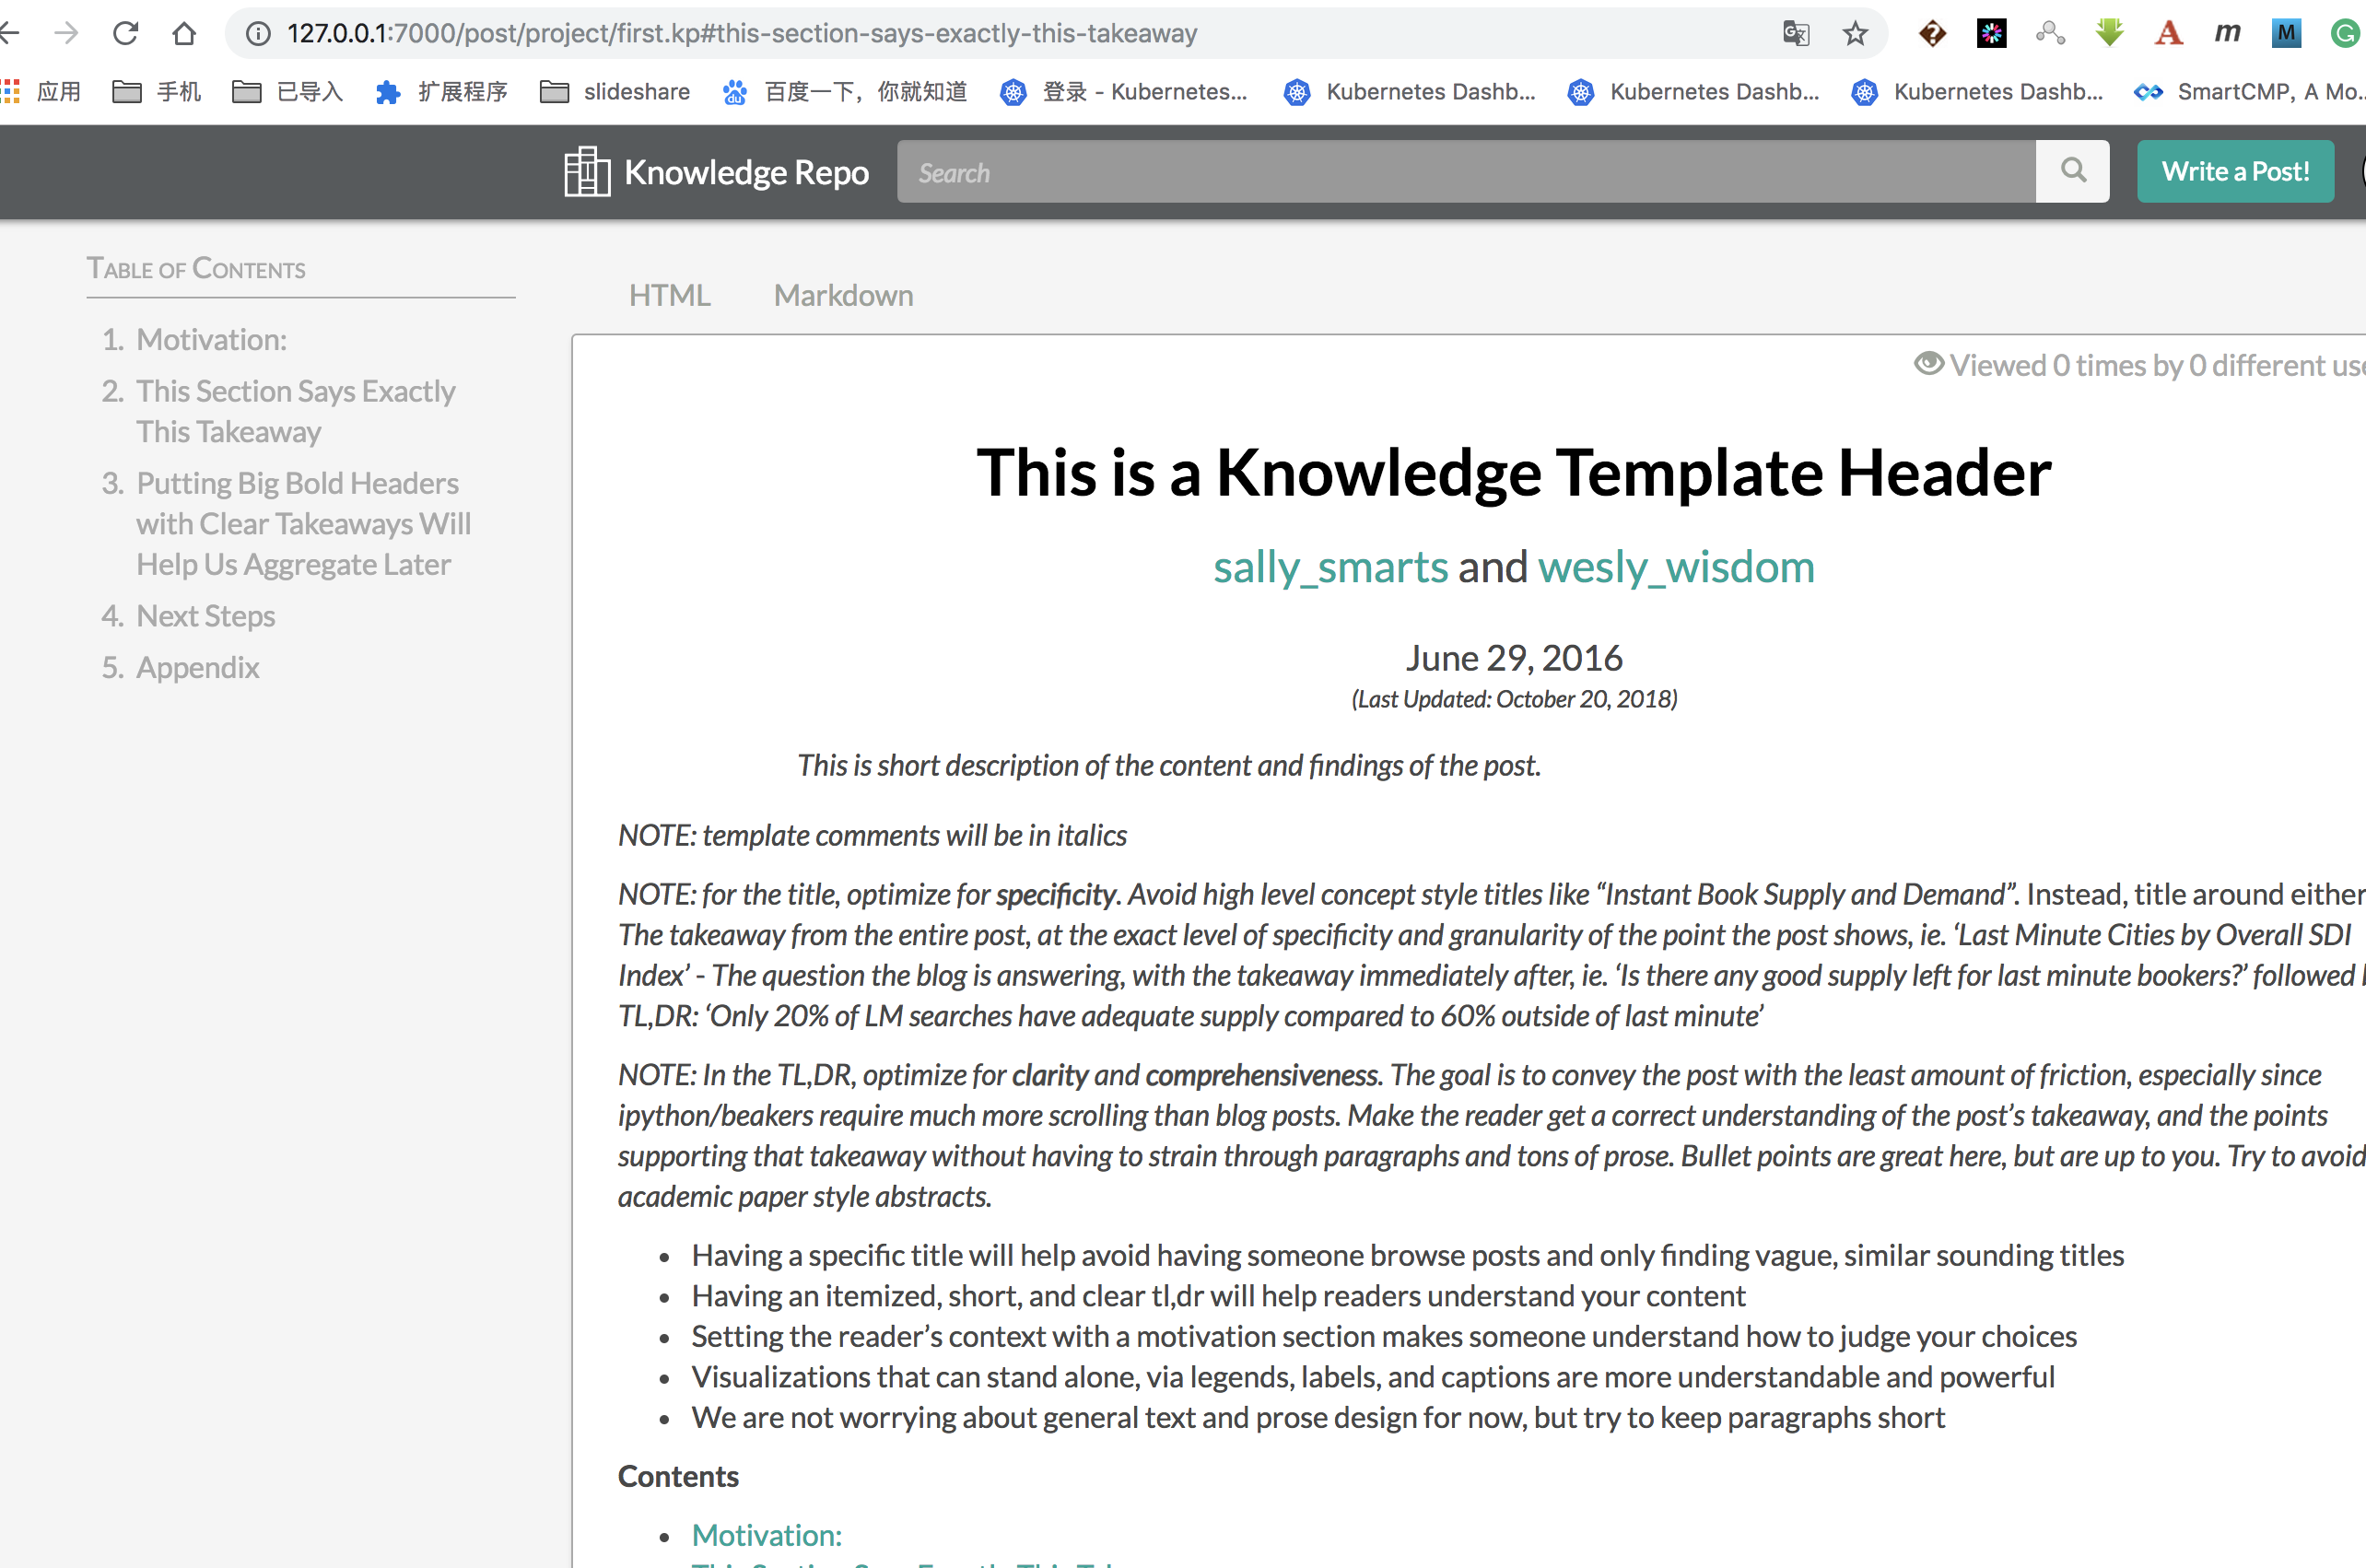2366x1568 pixels.
Task: Click the Knowledge Repo logo
Action: pos(587,172)
